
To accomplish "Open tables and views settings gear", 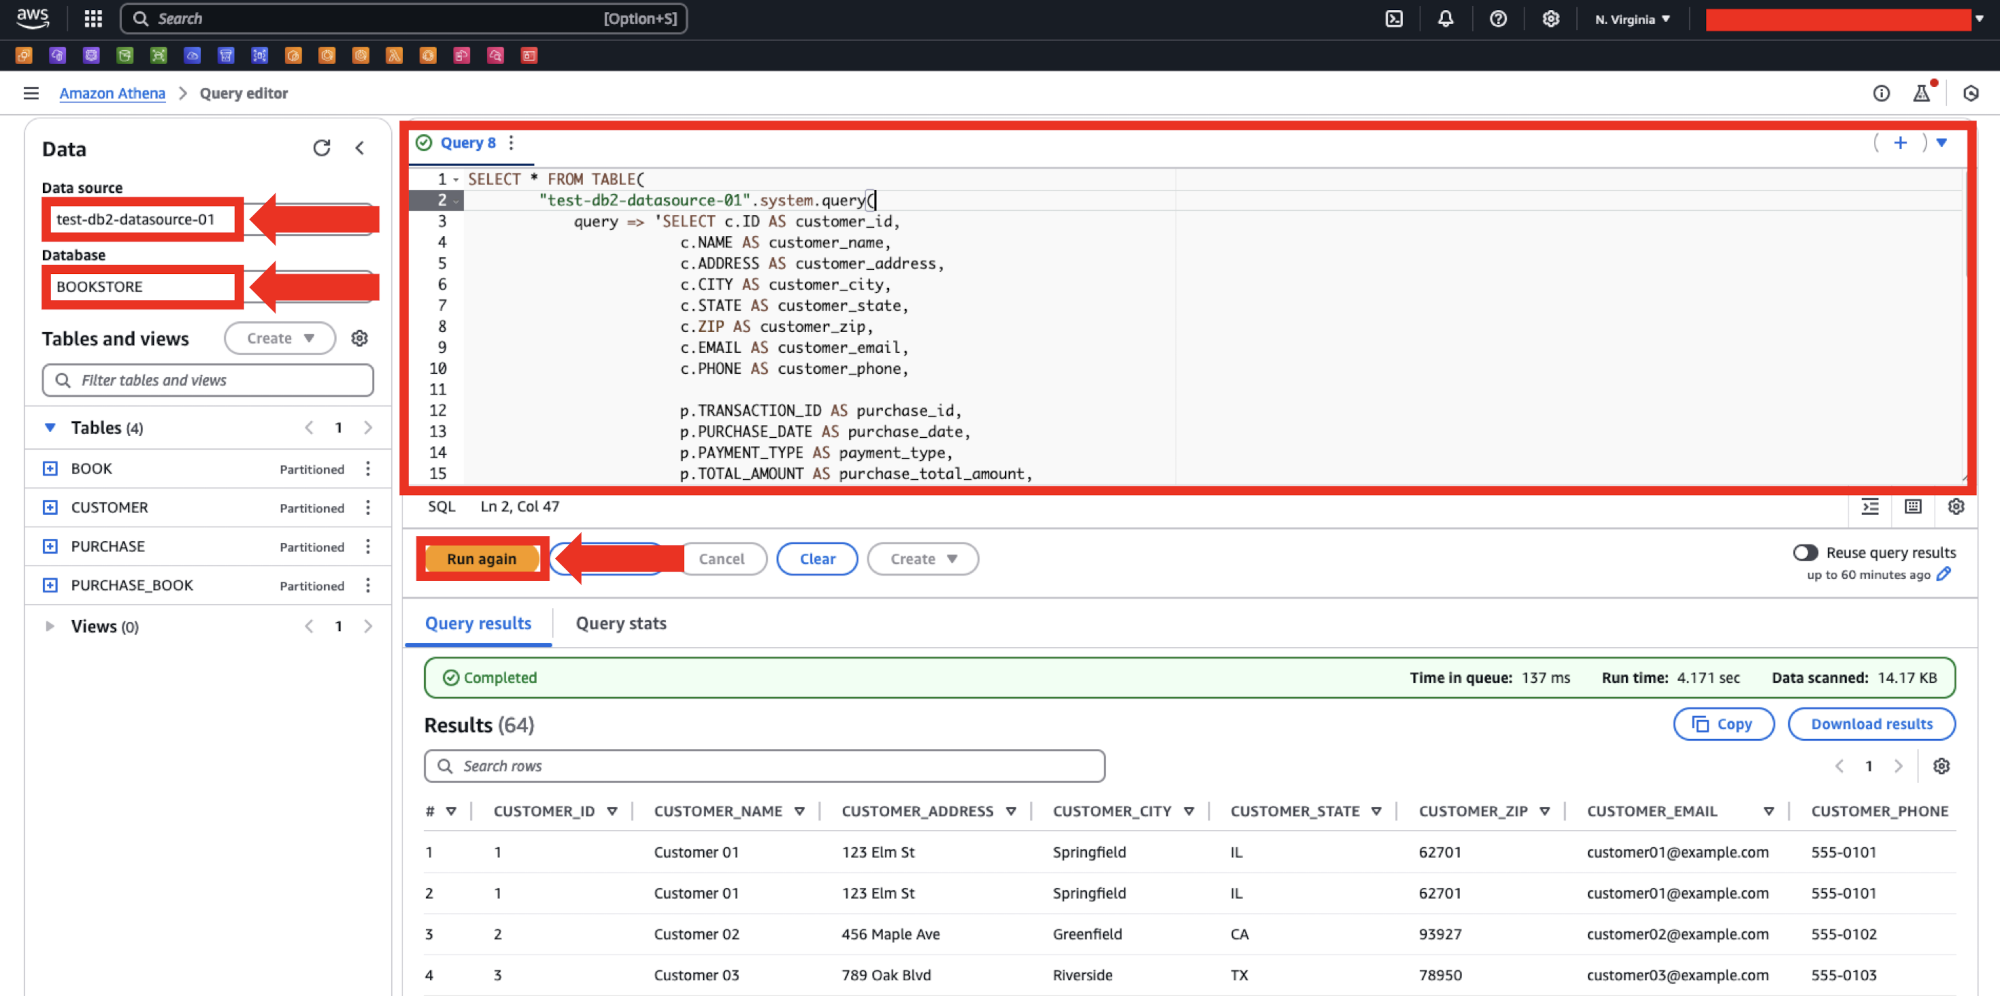I will pyautogui.click(x=359, y=338).
